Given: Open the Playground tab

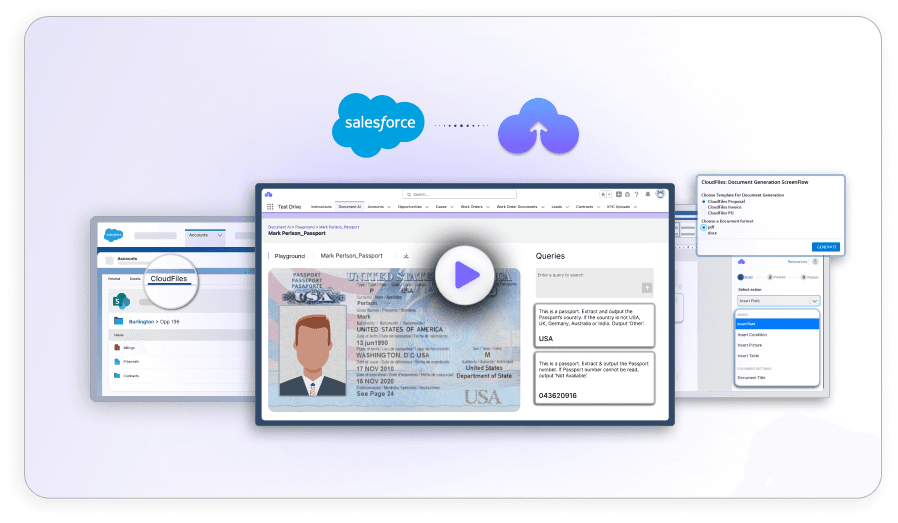Looking at the screenshot, I should click(290, 256).
